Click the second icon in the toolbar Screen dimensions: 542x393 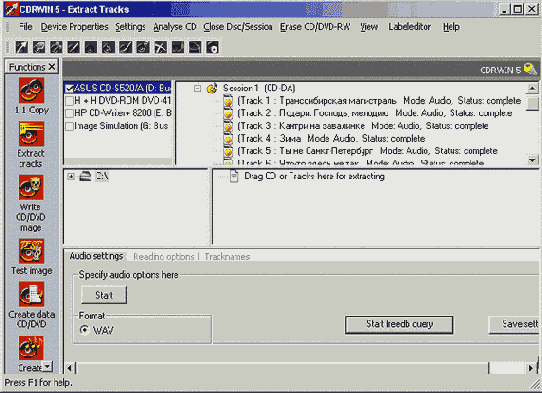(x=39, y=47)
